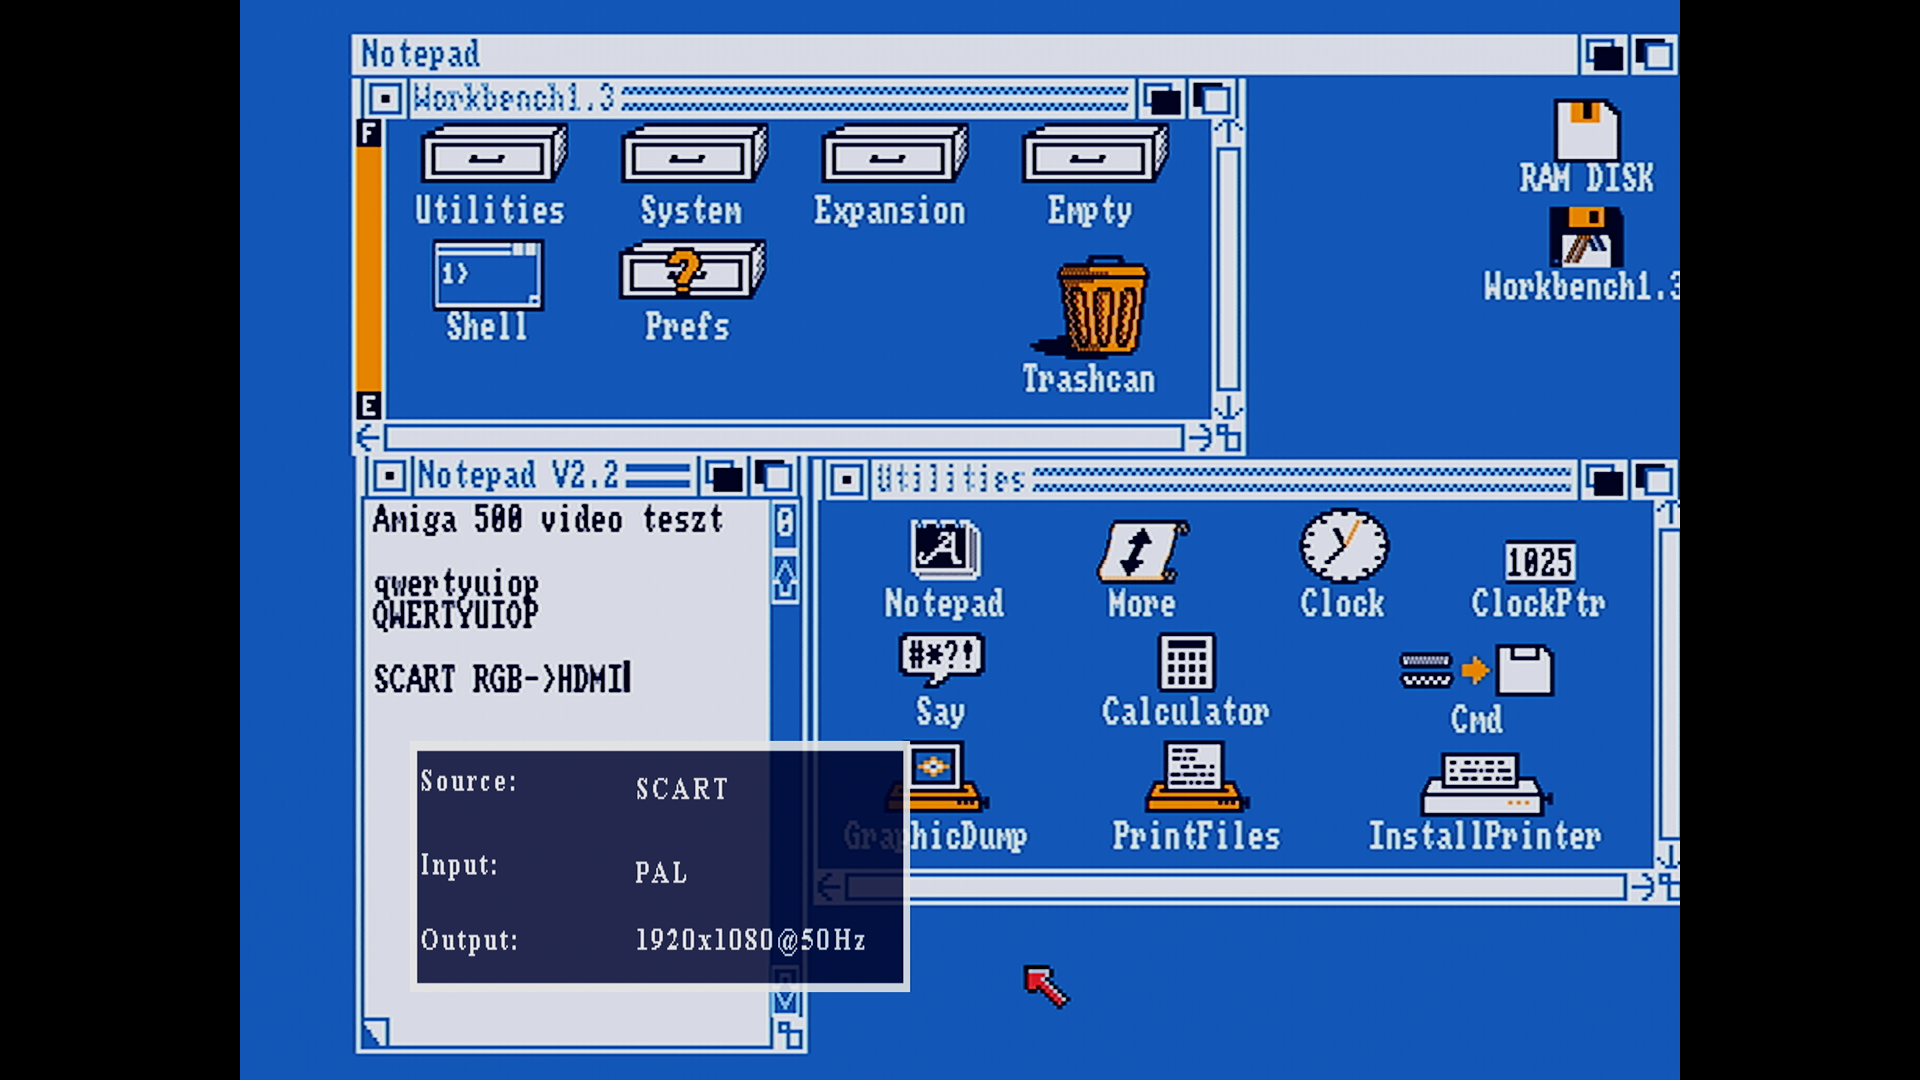
Task: Launch the GraphicDump icon
Action: pos(937,776)
